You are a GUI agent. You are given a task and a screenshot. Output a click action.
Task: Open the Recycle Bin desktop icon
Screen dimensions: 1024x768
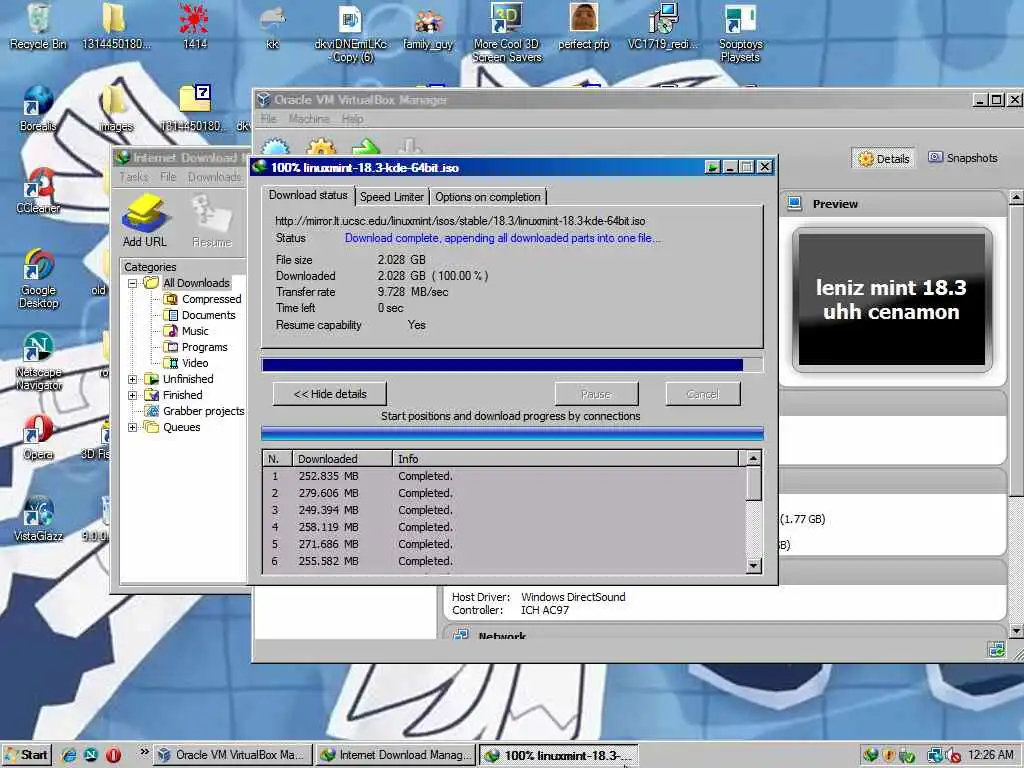click(x=38, y=26)
